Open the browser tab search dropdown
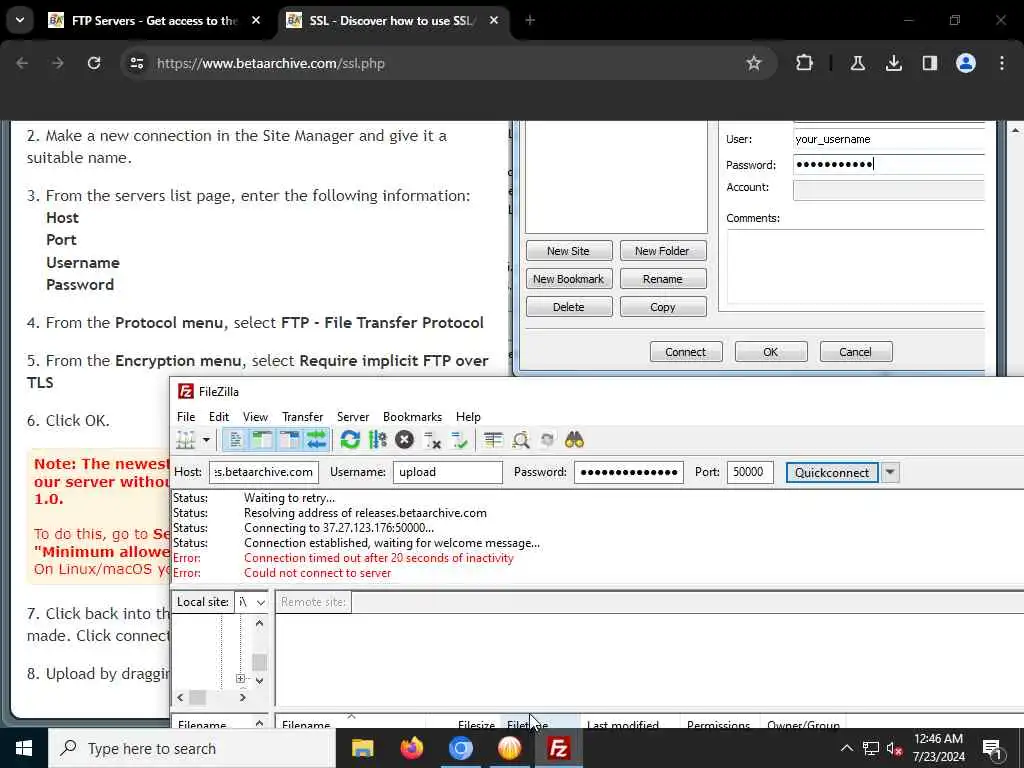 click(20, 20)
